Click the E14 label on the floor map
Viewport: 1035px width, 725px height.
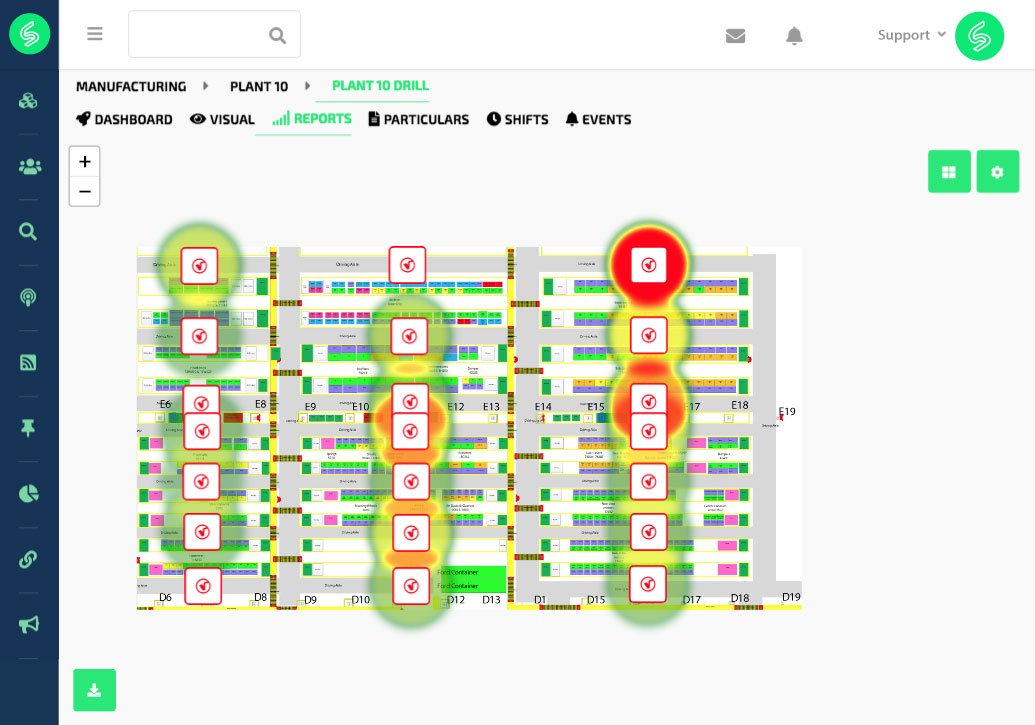543,407
